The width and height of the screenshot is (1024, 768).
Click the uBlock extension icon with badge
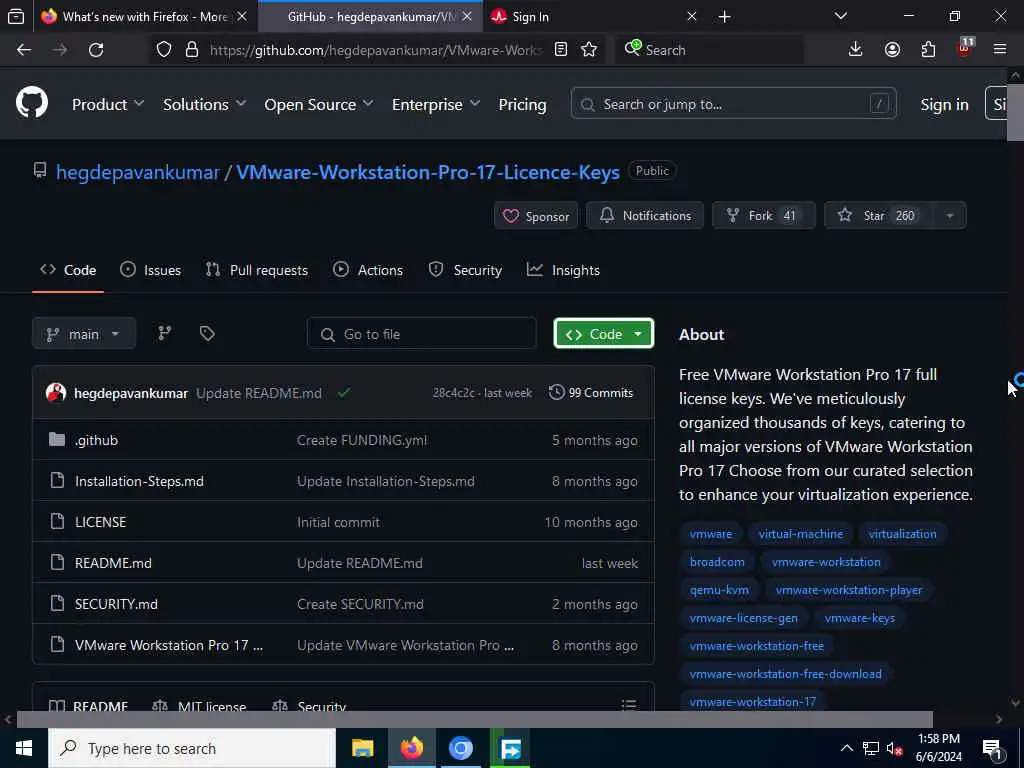[x=965, y=48]
